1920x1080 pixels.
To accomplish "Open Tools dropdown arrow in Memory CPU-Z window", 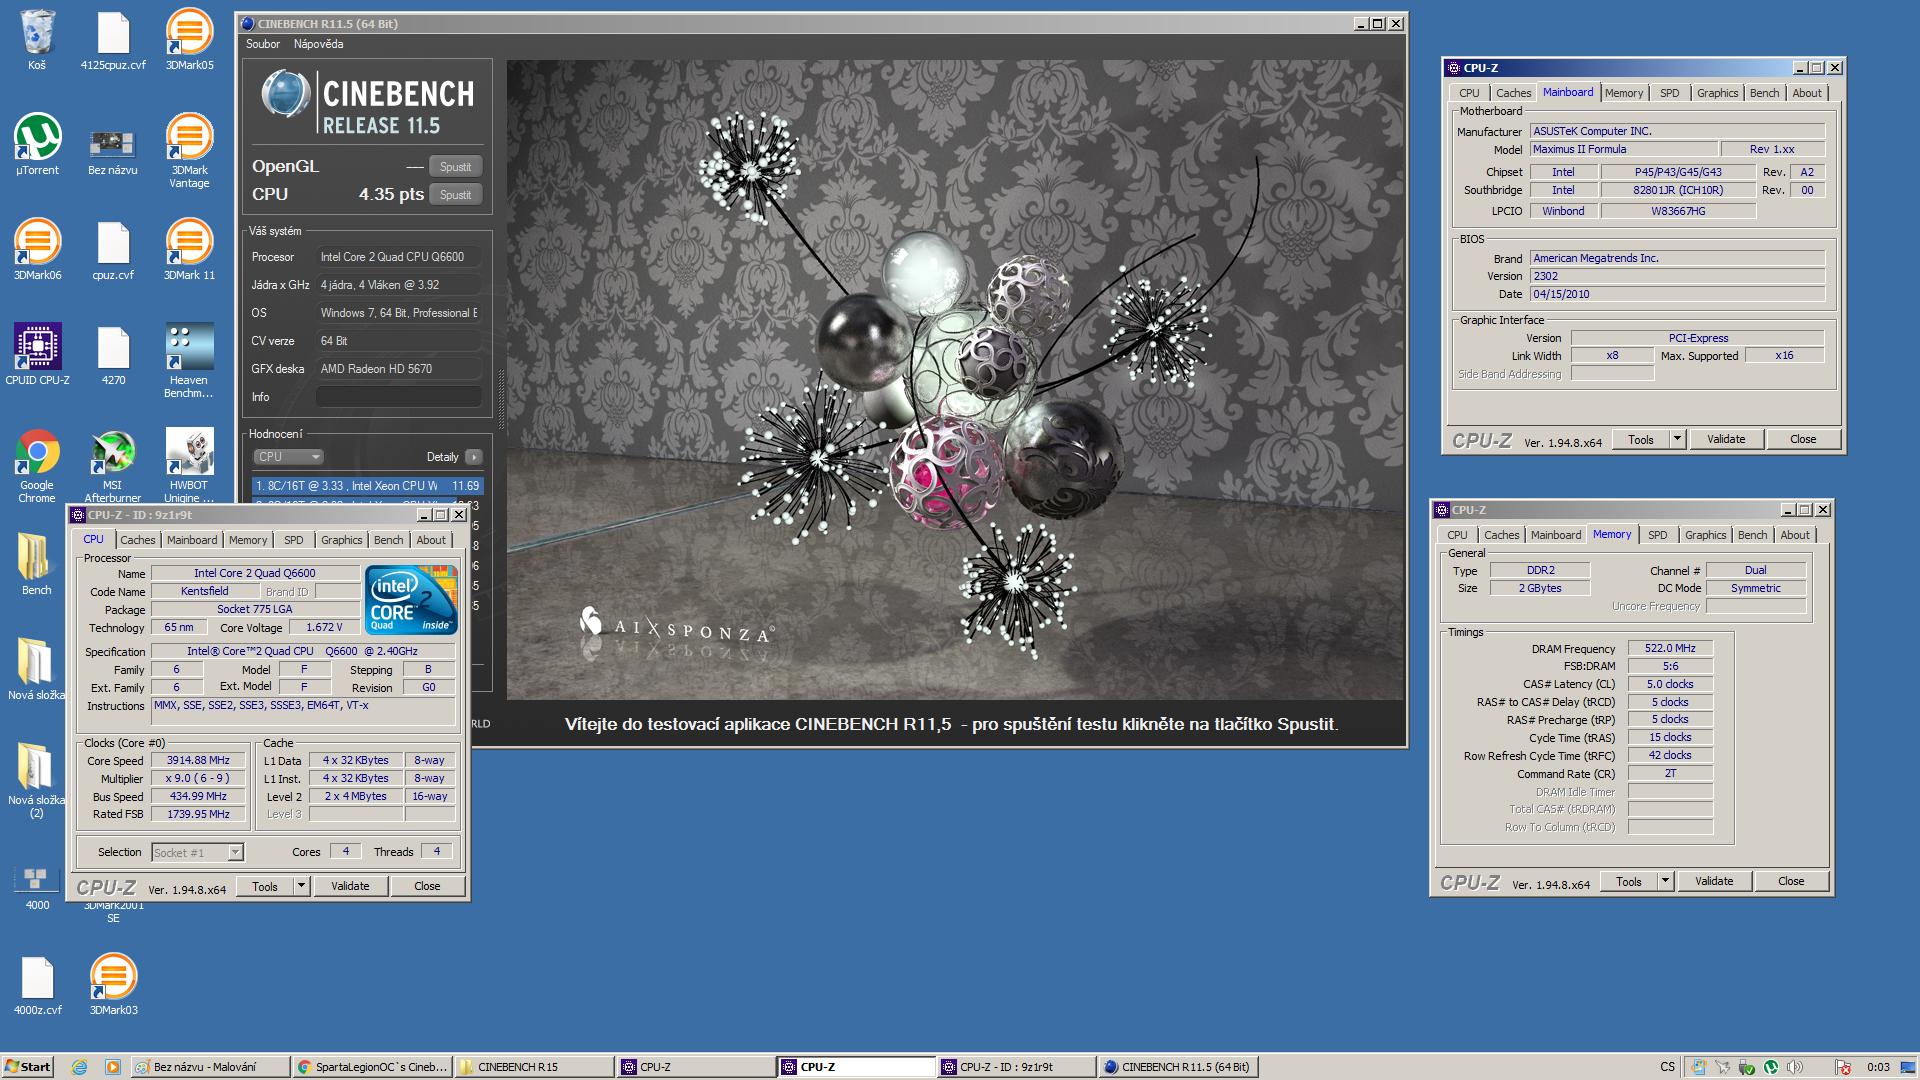I will 1665,881.
